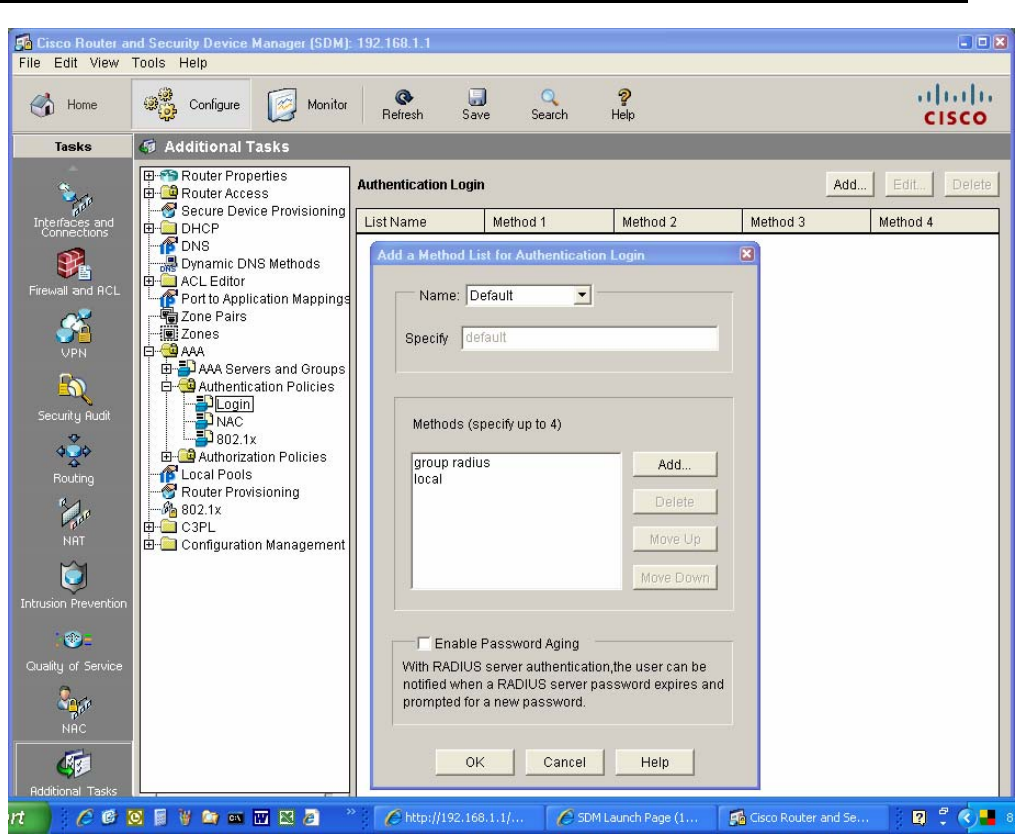Click the Word icon in taskbar quick launch

coord(261,818)
